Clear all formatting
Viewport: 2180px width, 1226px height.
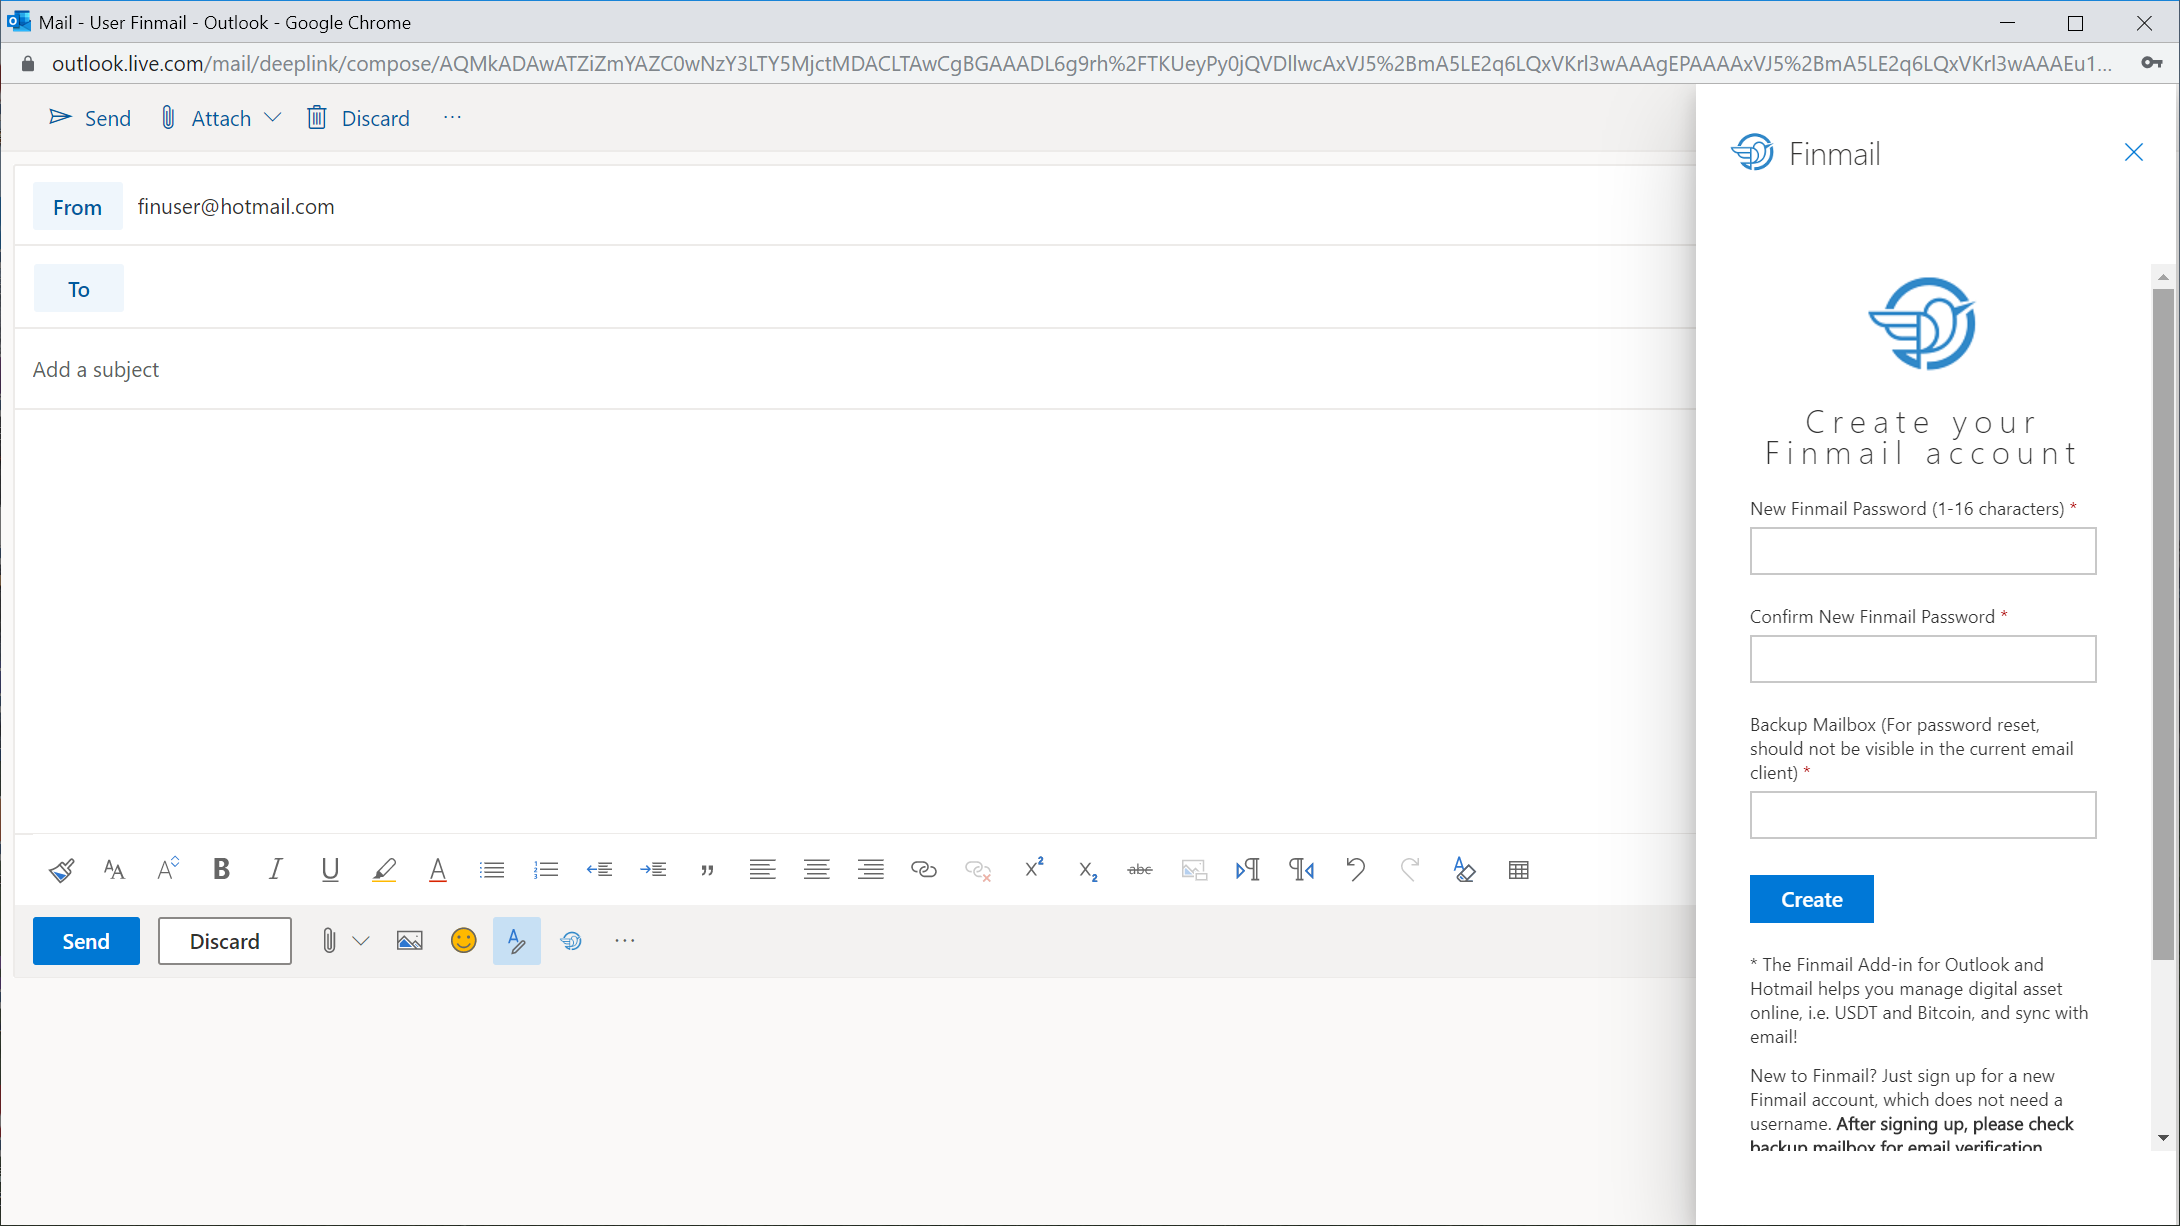click(x=1464, y=869)
